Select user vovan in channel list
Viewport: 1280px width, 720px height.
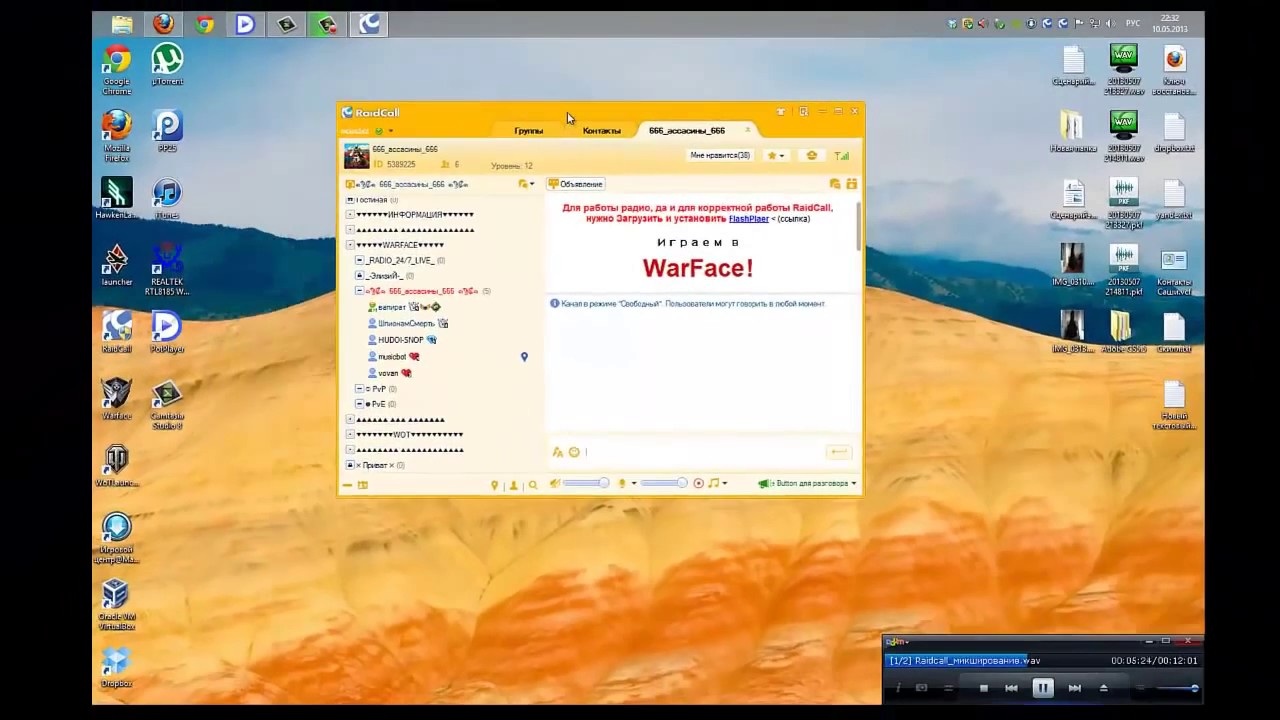[x=389, y=373]
